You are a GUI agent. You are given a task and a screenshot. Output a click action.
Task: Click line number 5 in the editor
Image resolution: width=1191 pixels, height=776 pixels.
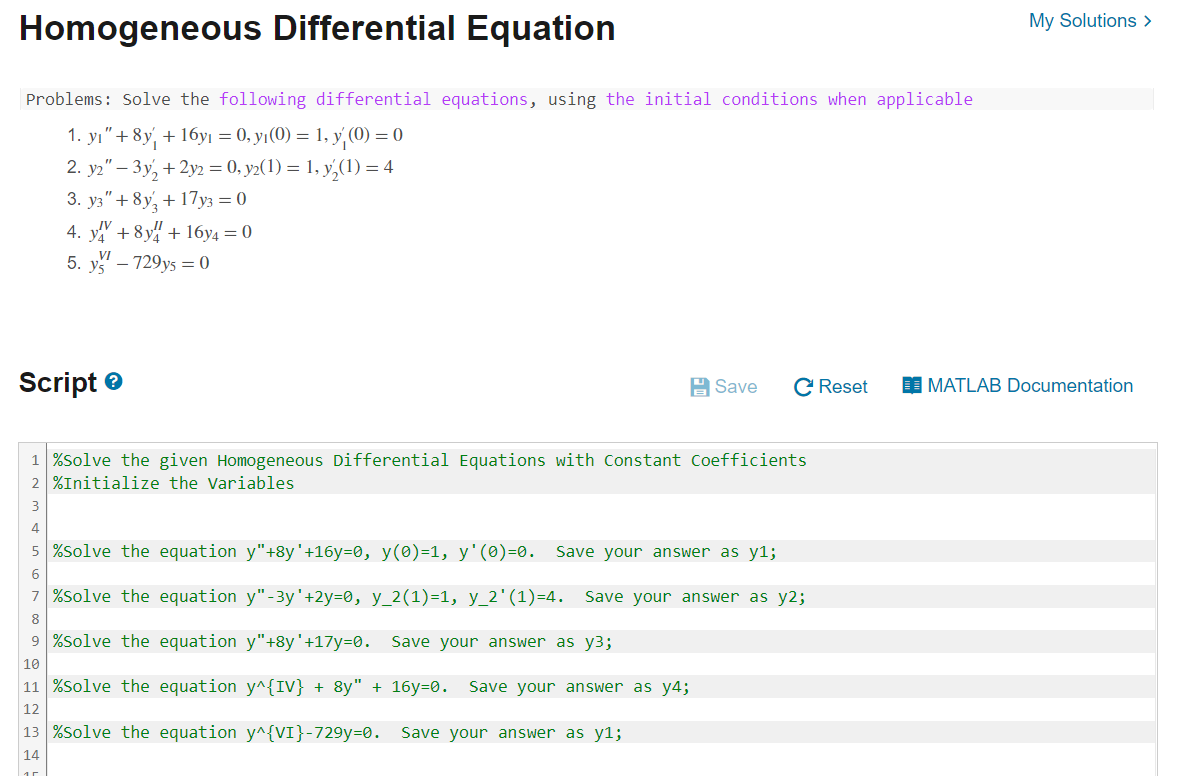(35, 551)
